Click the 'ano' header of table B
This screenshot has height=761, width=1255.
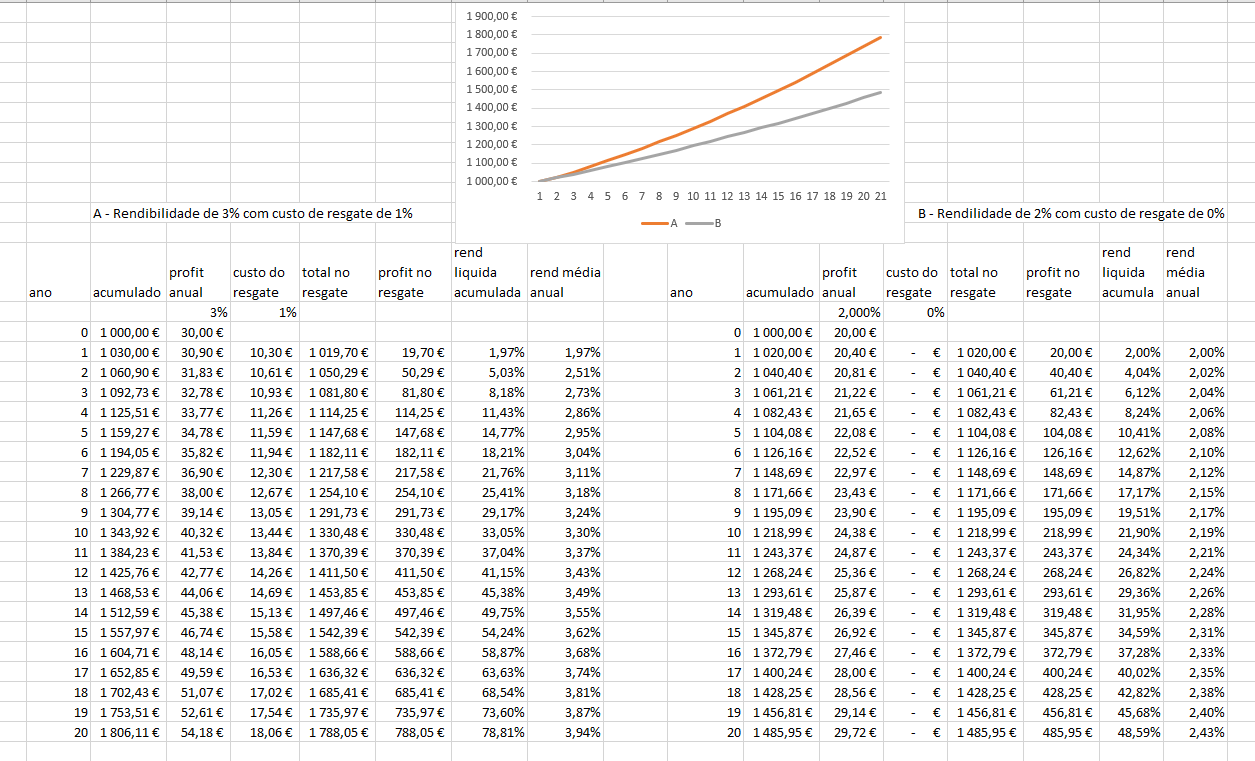point(681,293)
